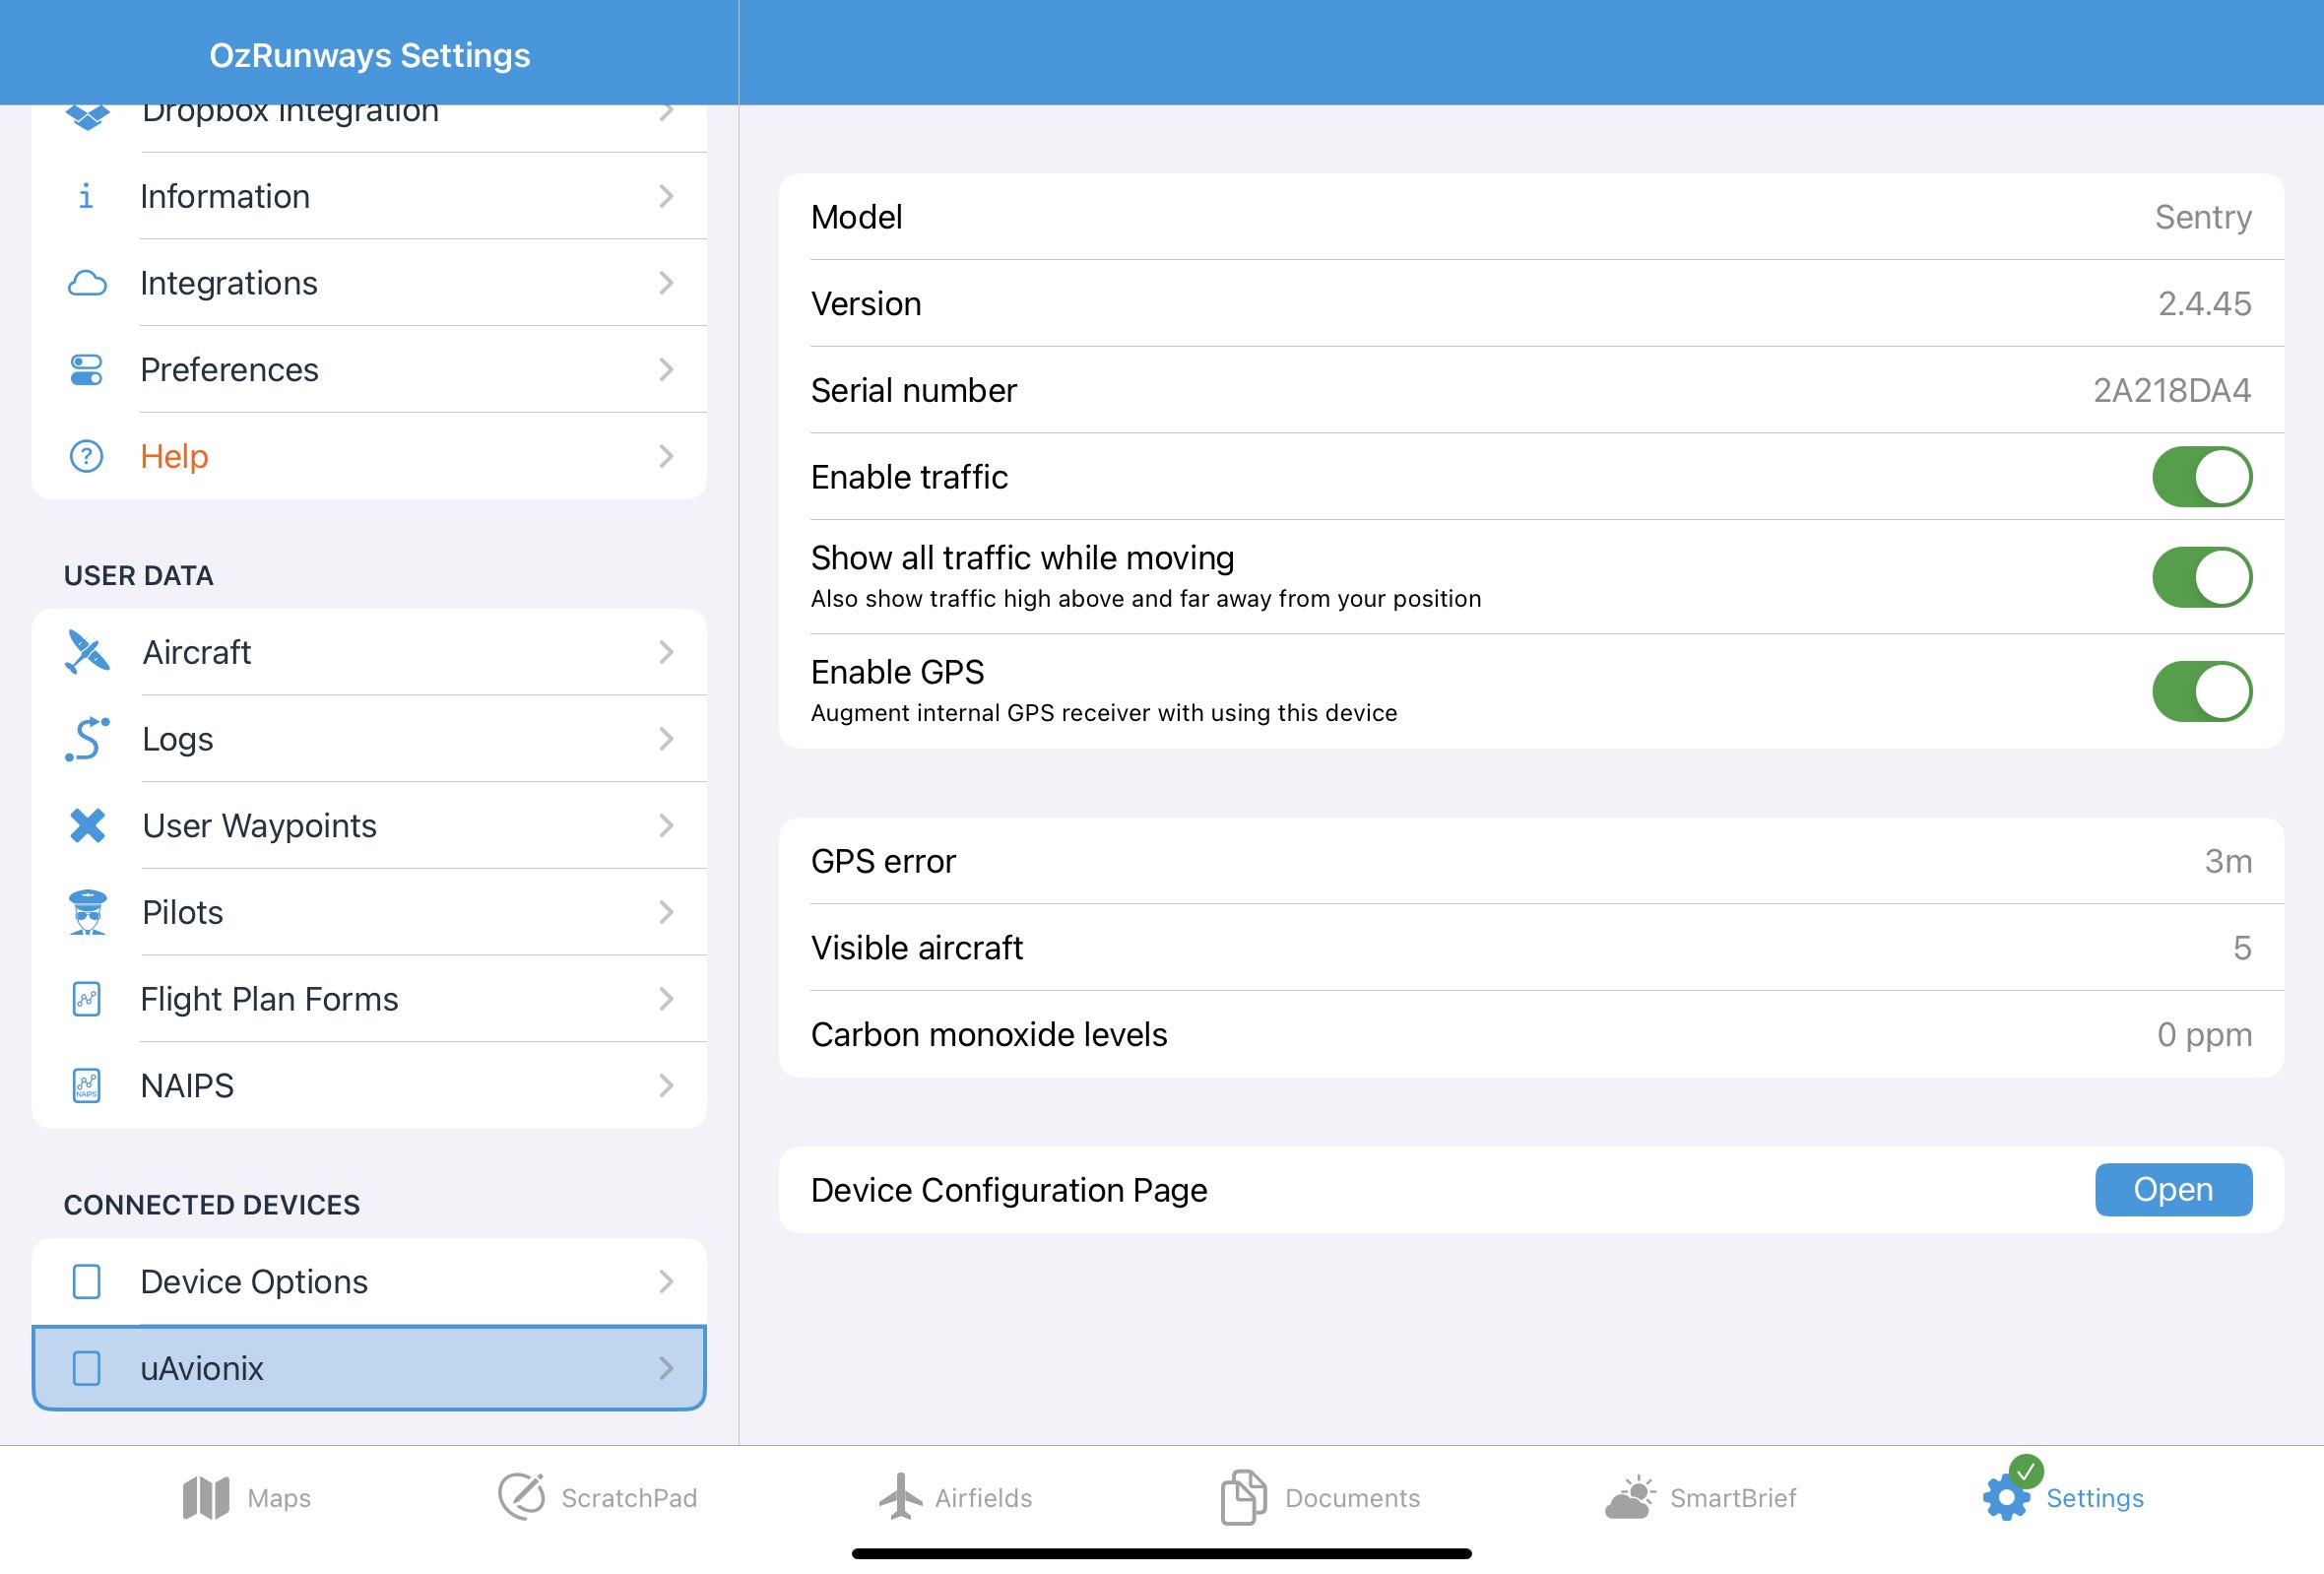Go to the Airfields tab

pyautogui.click(x=955, y=1497)
